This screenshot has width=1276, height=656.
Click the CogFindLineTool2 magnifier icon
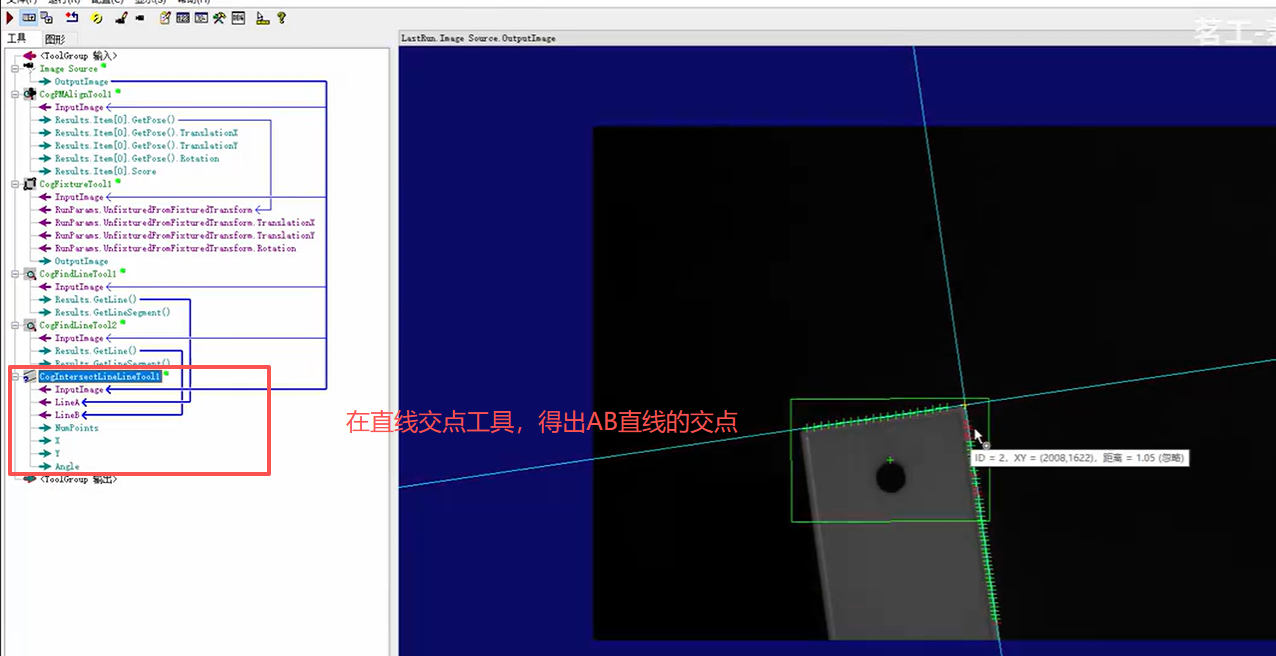pyautogui.click(x=29, y=325)
